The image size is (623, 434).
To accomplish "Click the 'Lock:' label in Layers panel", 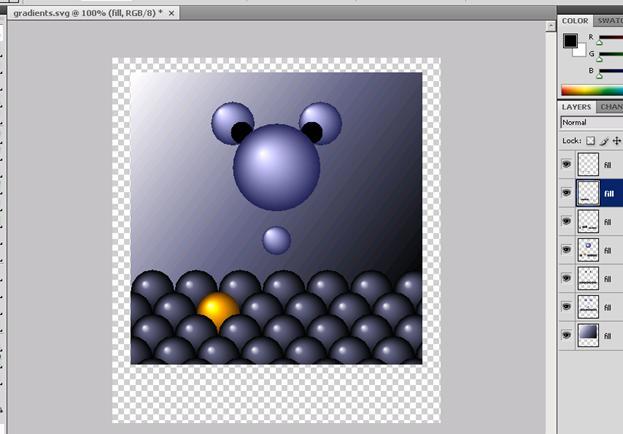I will (x=572, y=141).
